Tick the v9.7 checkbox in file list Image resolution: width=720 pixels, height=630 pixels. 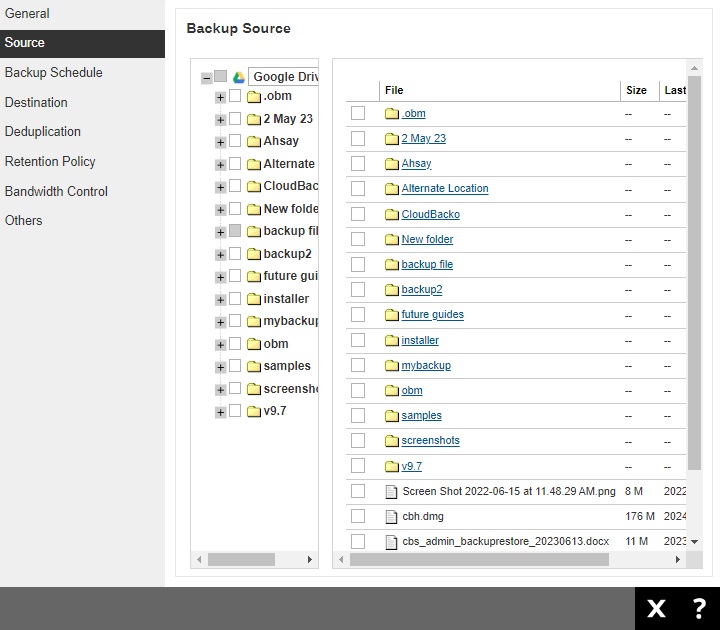(x=358, y=466)
